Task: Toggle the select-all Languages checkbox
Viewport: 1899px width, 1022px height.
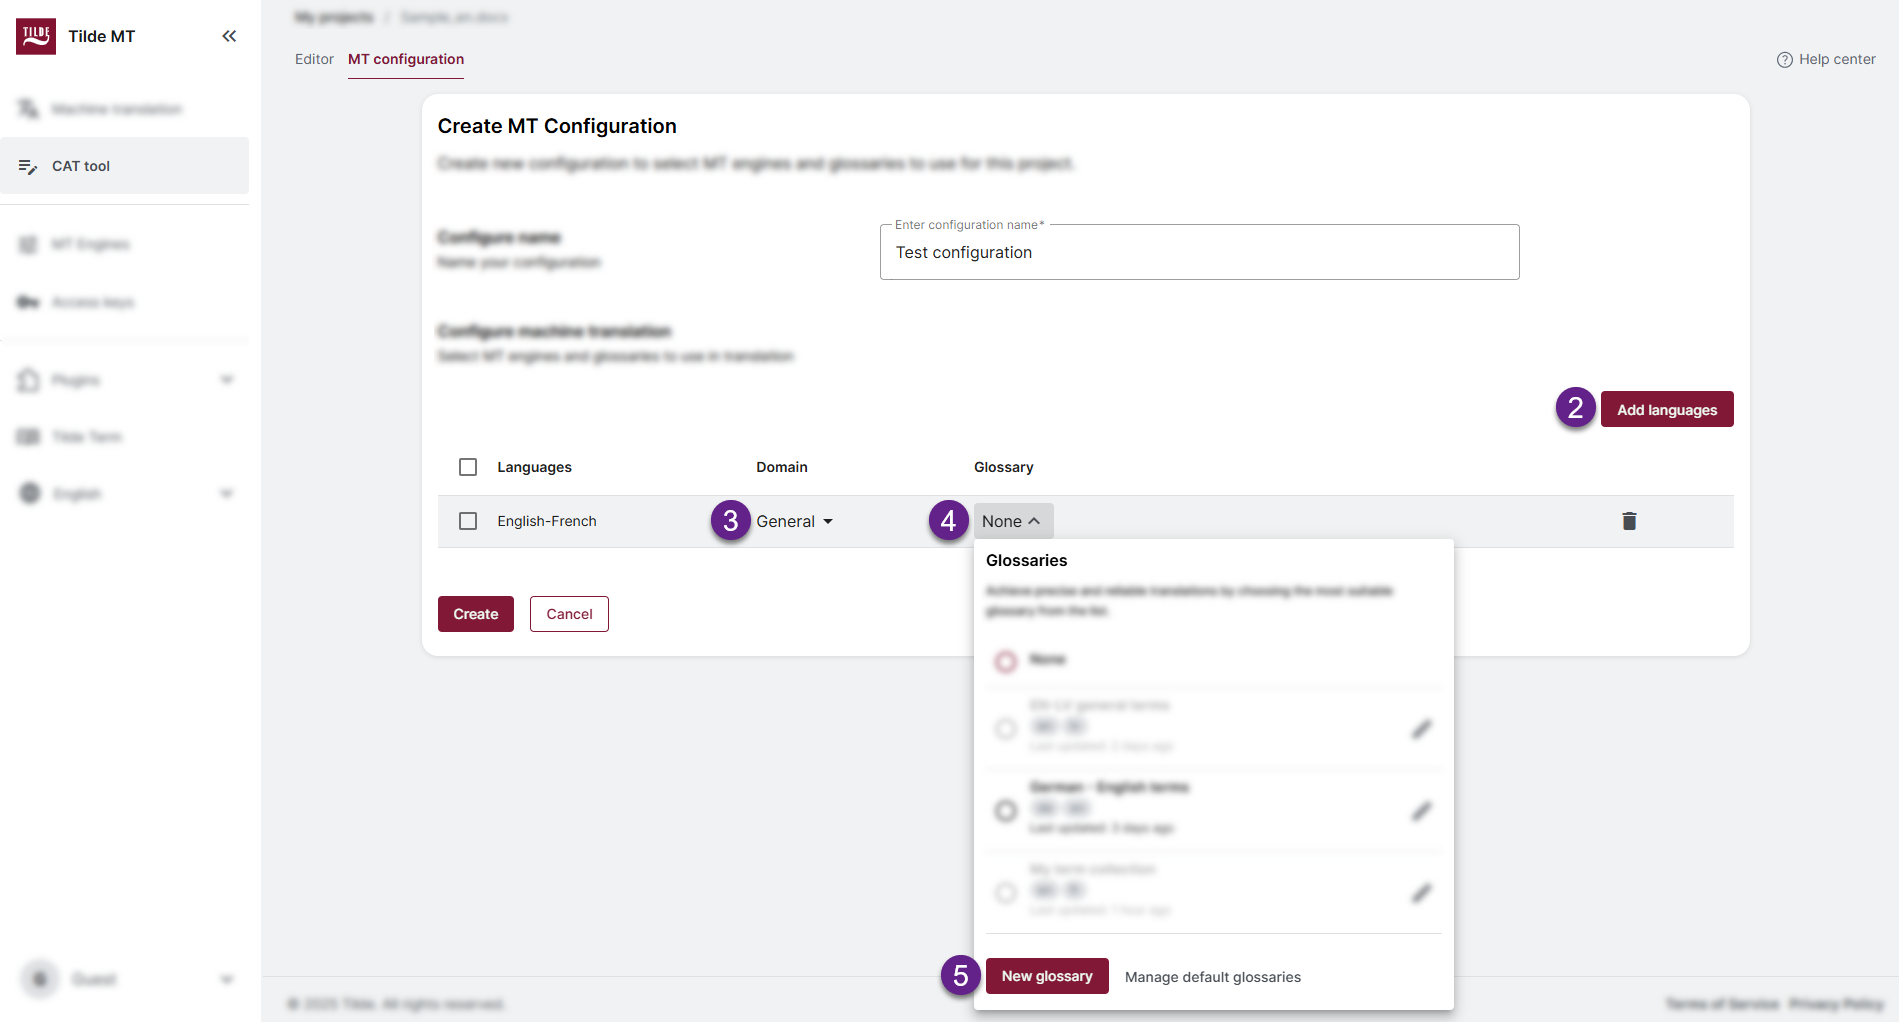Action: pyautogui.click(x=467, y=467)
